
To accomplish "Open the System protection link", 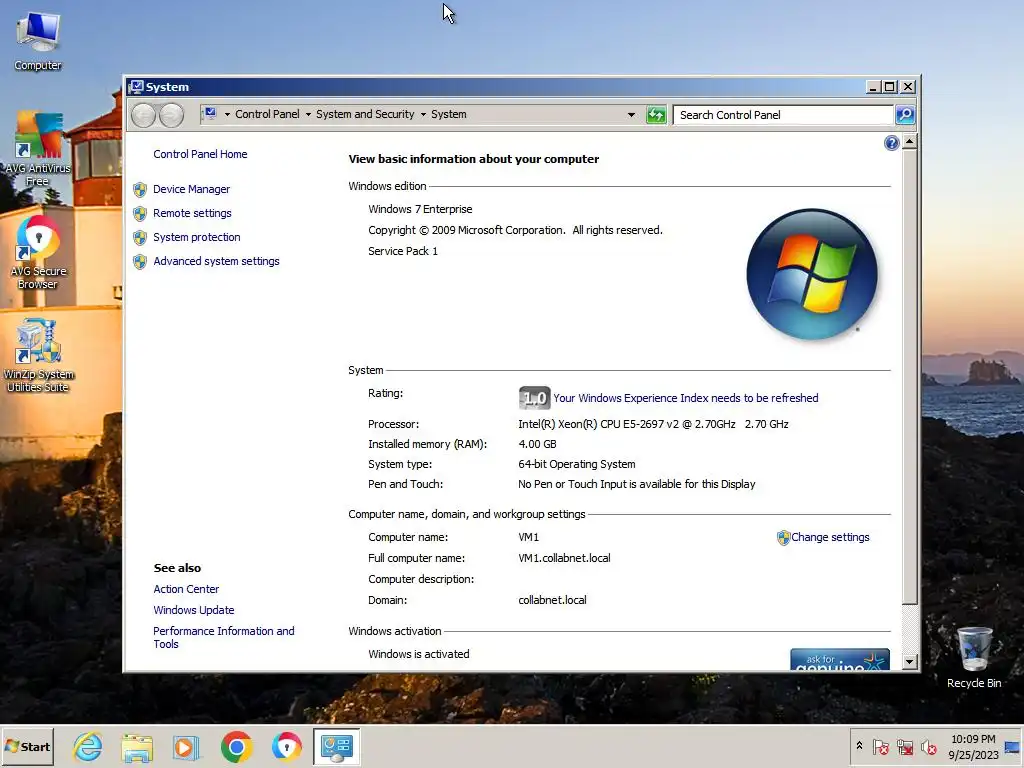I will point(197,237).
